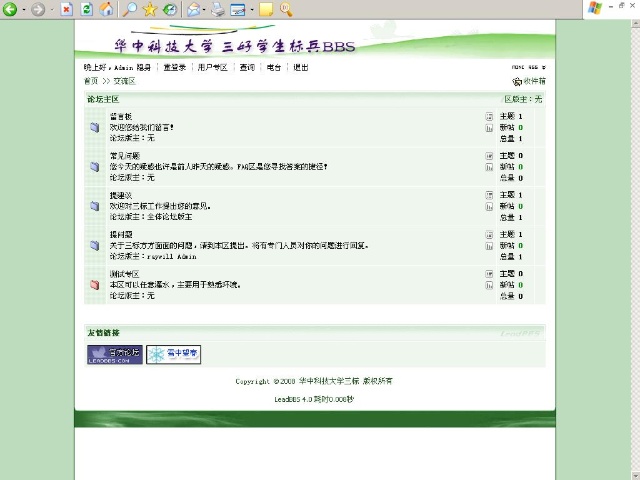640x480 pixels.
Task: Click the Windows flag logo
Action: point(595,8)
